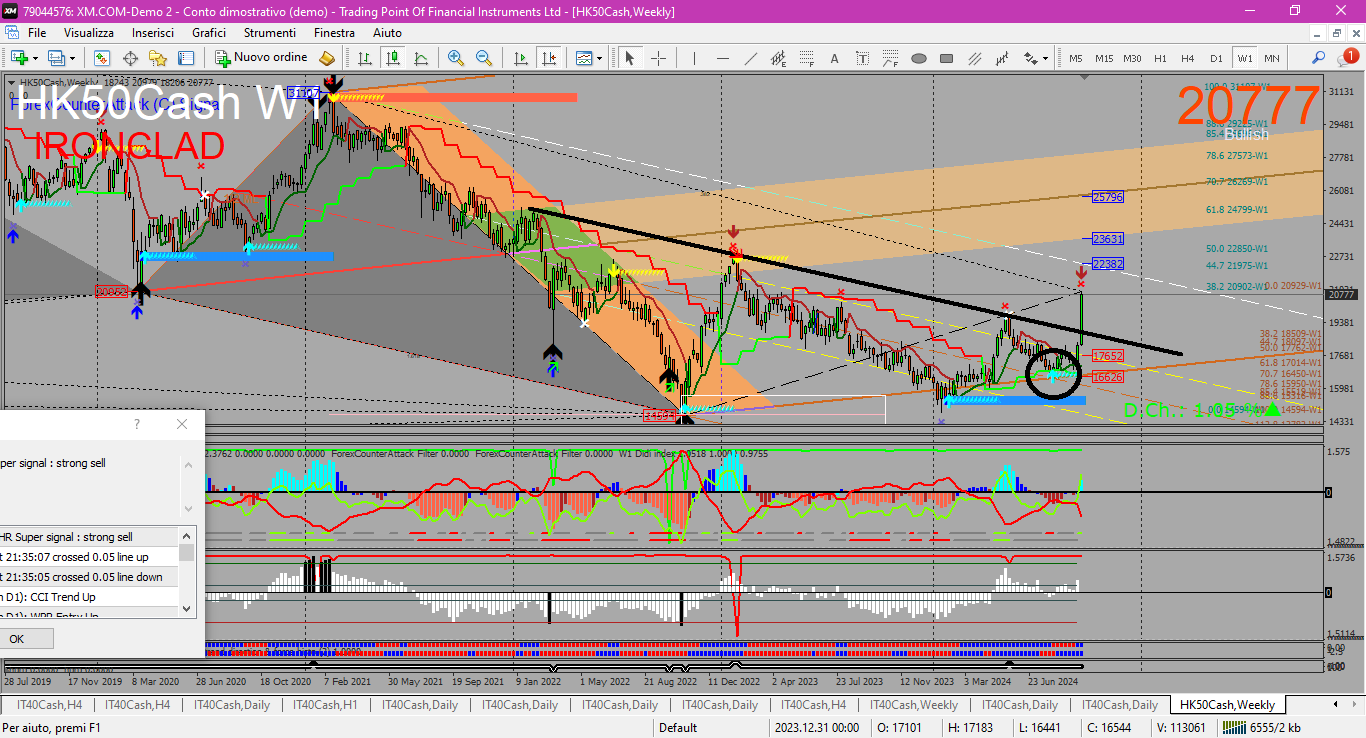This screenshot has height=738, width=1366.
Task: Open the Strumenti menu
Action: [x=269, y=33]
